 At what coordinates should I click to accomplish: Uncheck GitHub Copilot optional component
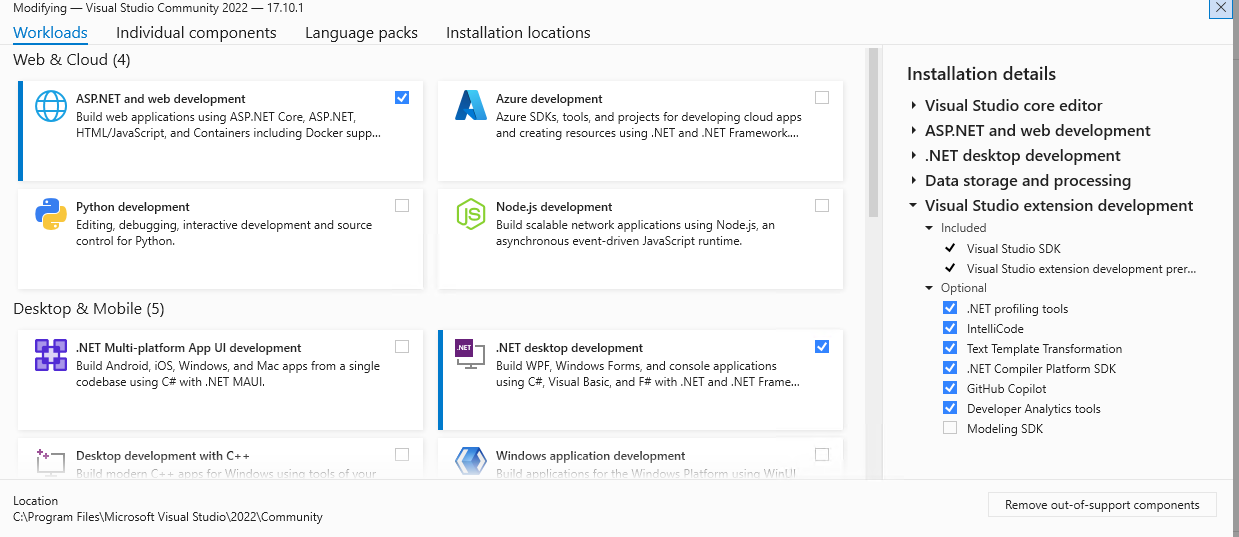pyautogui.click(x=950, y=388)
